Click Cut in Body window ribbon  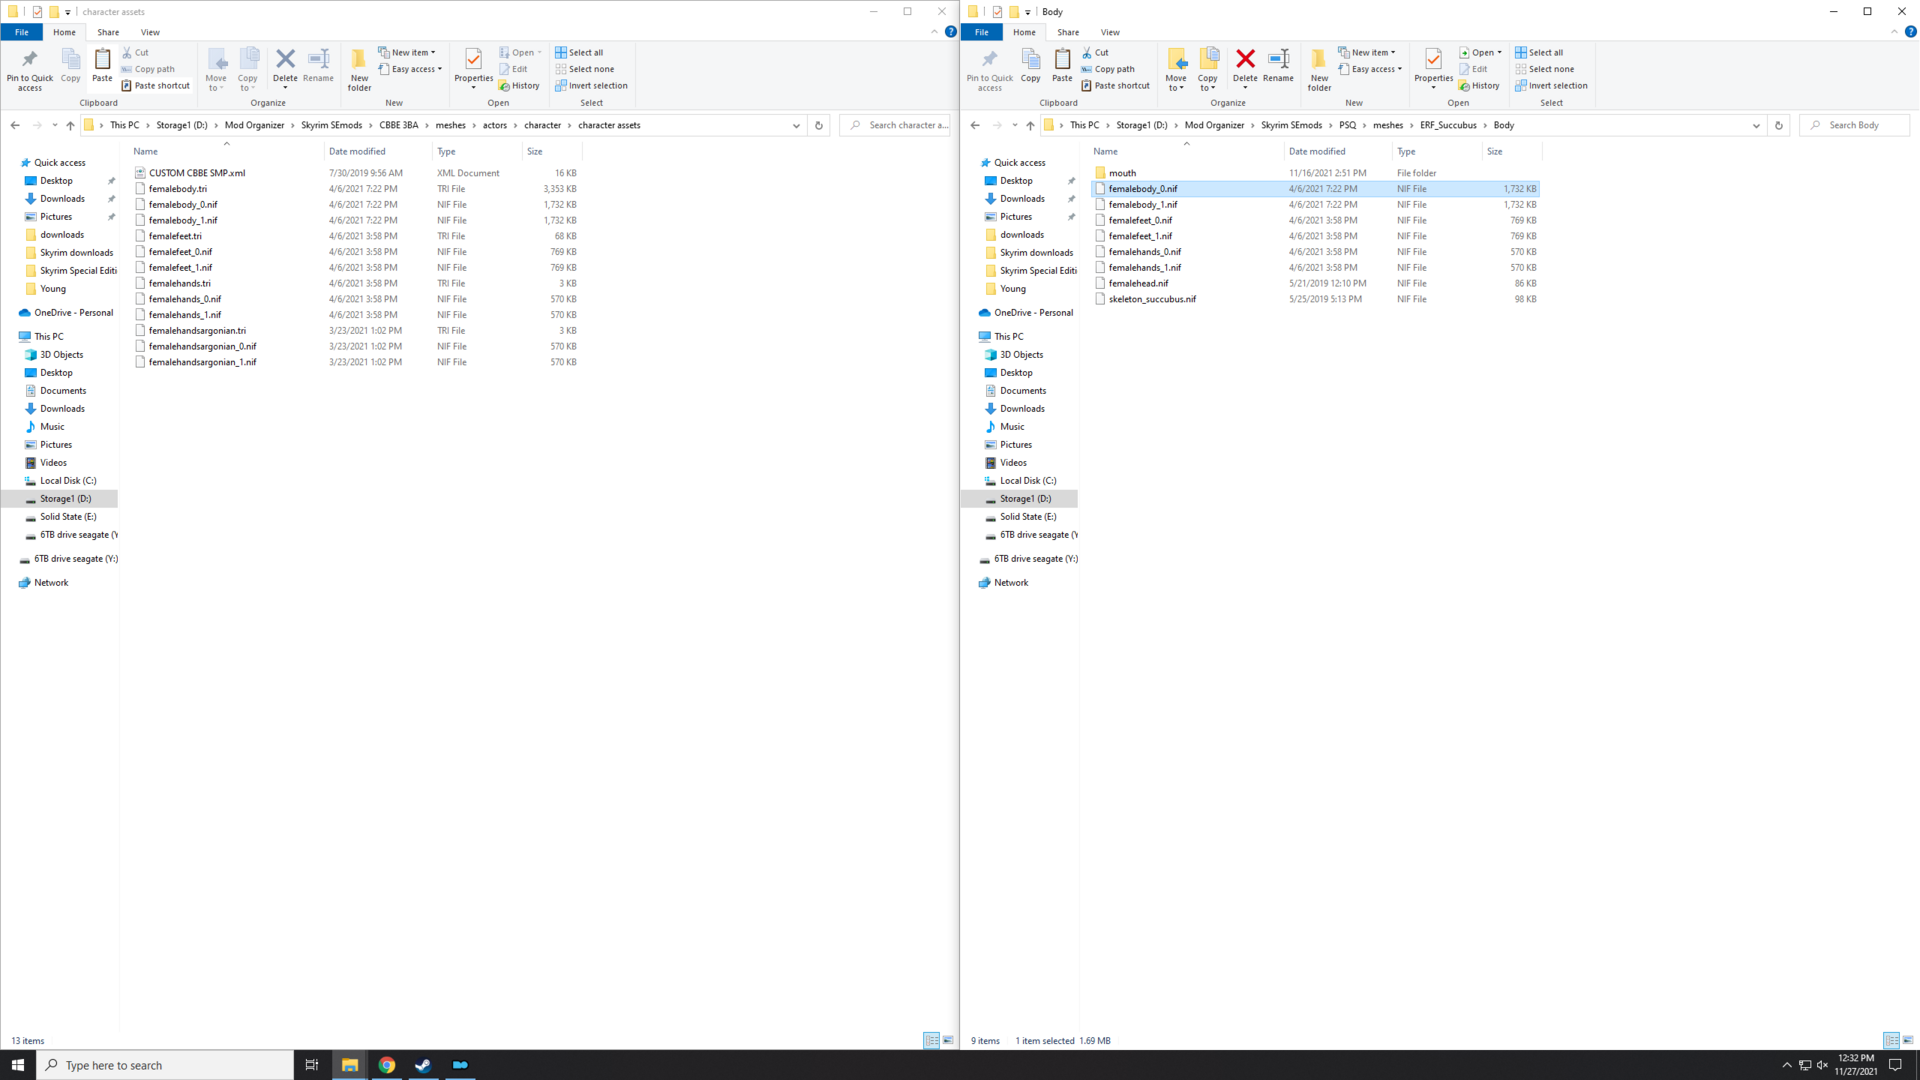click(1095, 52)
